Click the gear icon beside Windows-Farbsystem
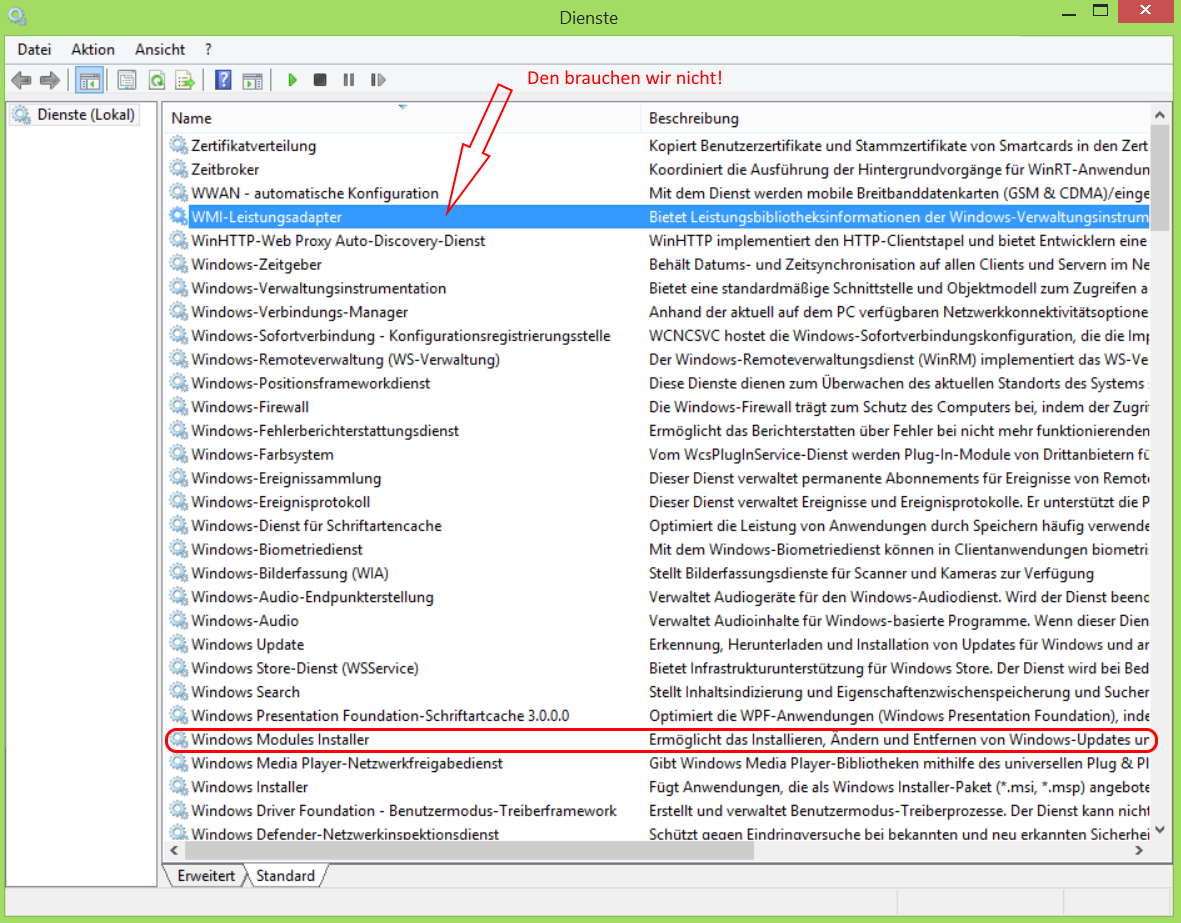The width and height of the screenshot is (1181, 923). [178, 454]
